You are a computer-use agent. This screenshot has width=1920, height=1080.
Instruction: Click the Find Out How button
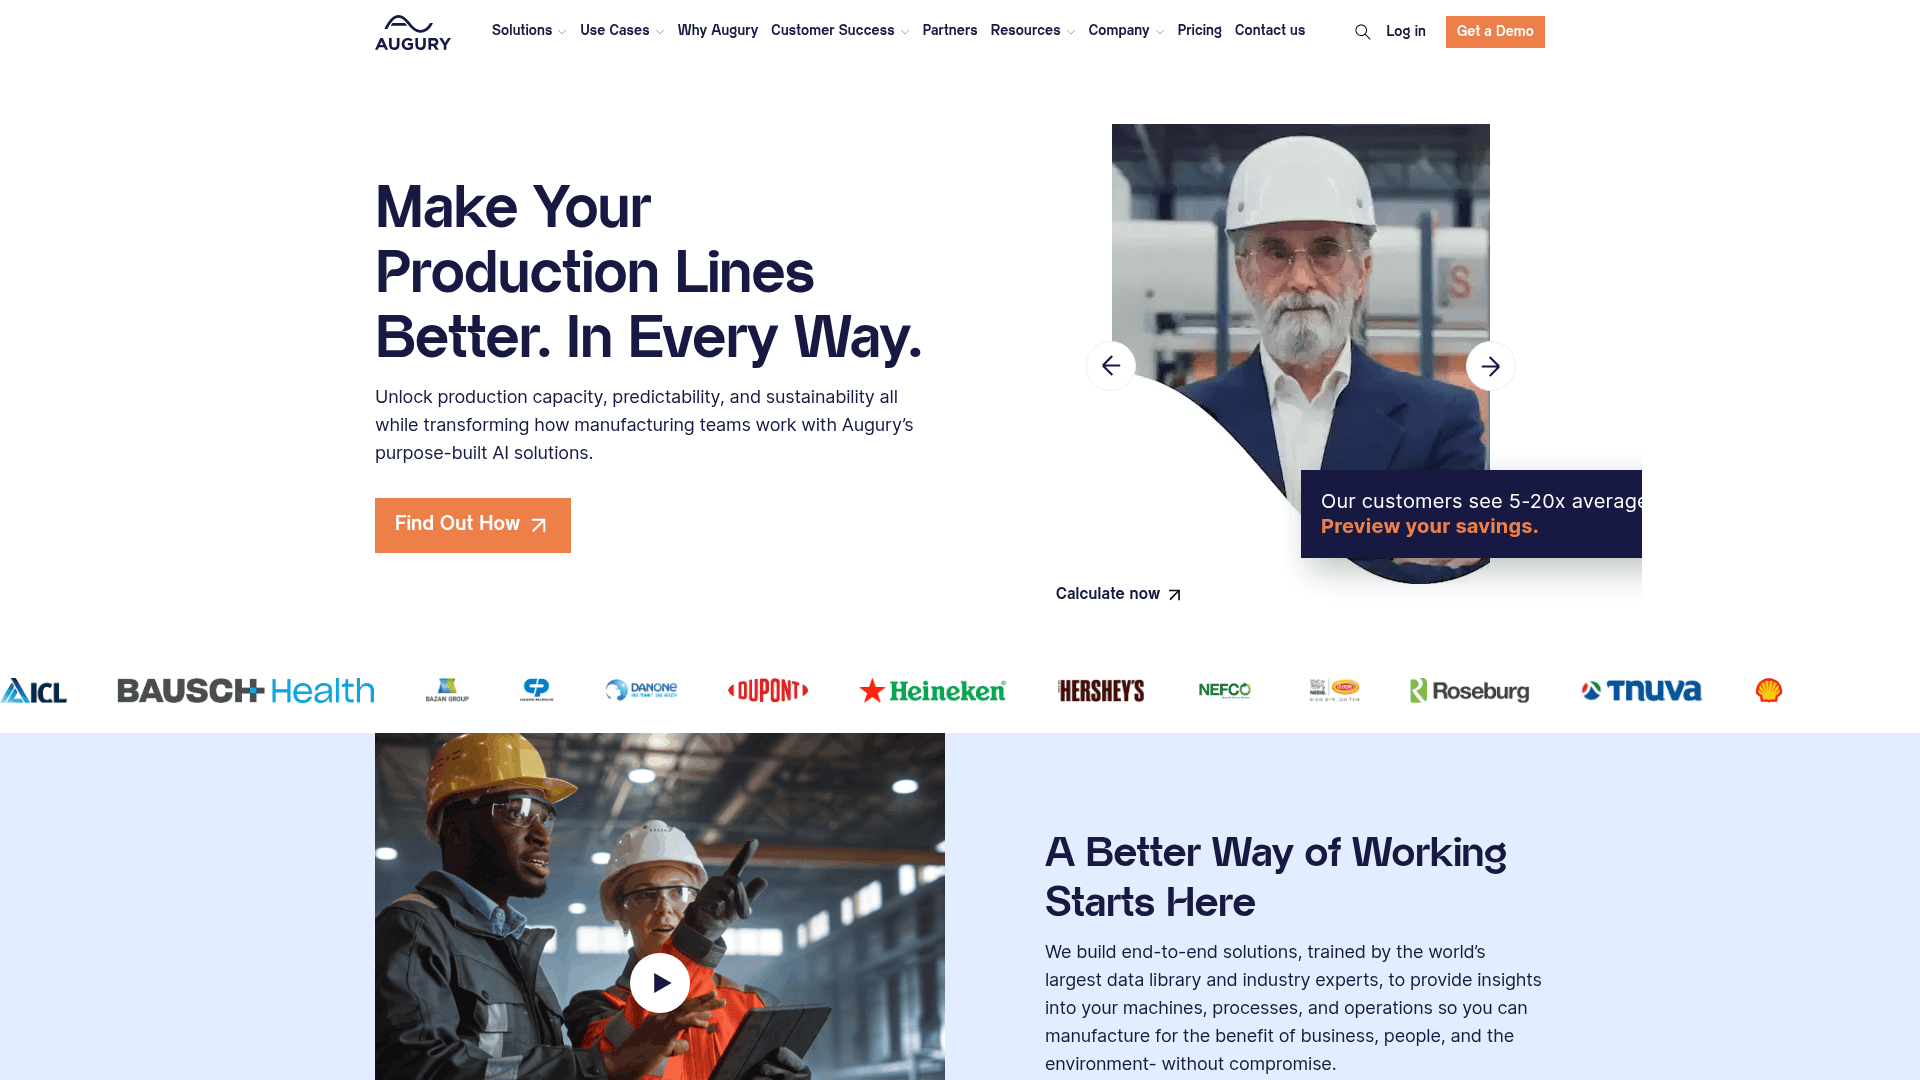click(473, 525)
